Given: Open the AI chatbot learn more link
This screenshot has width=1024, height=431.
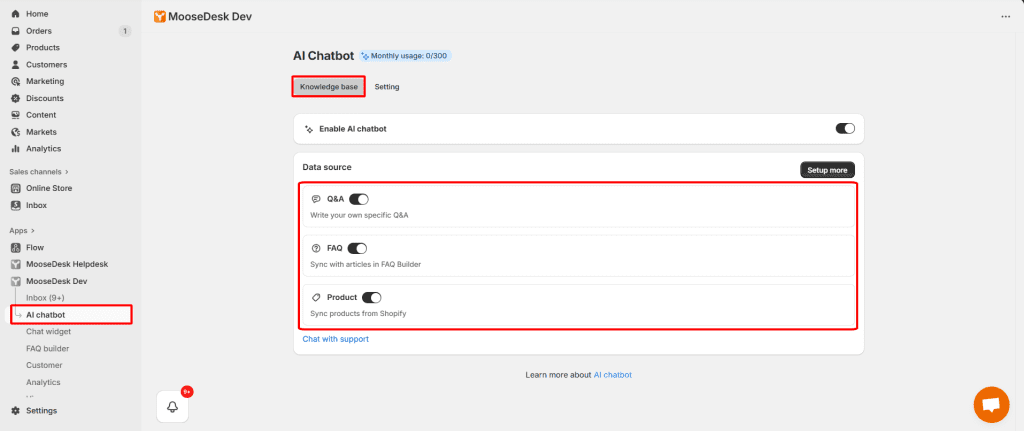Looking at the screenshot, I should tap(613, 375).
